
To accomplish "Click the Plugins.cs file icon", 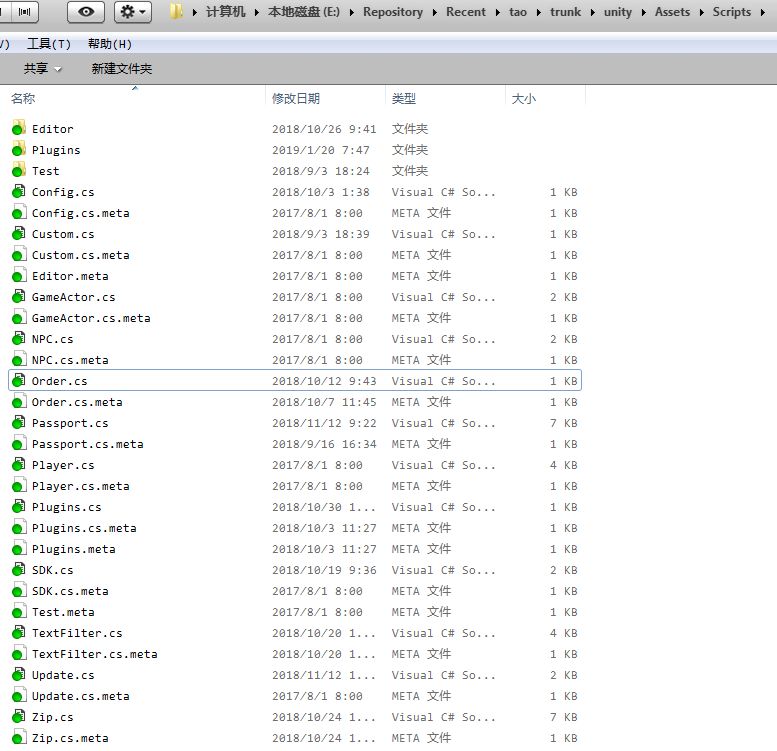I will tap(18, 506).
